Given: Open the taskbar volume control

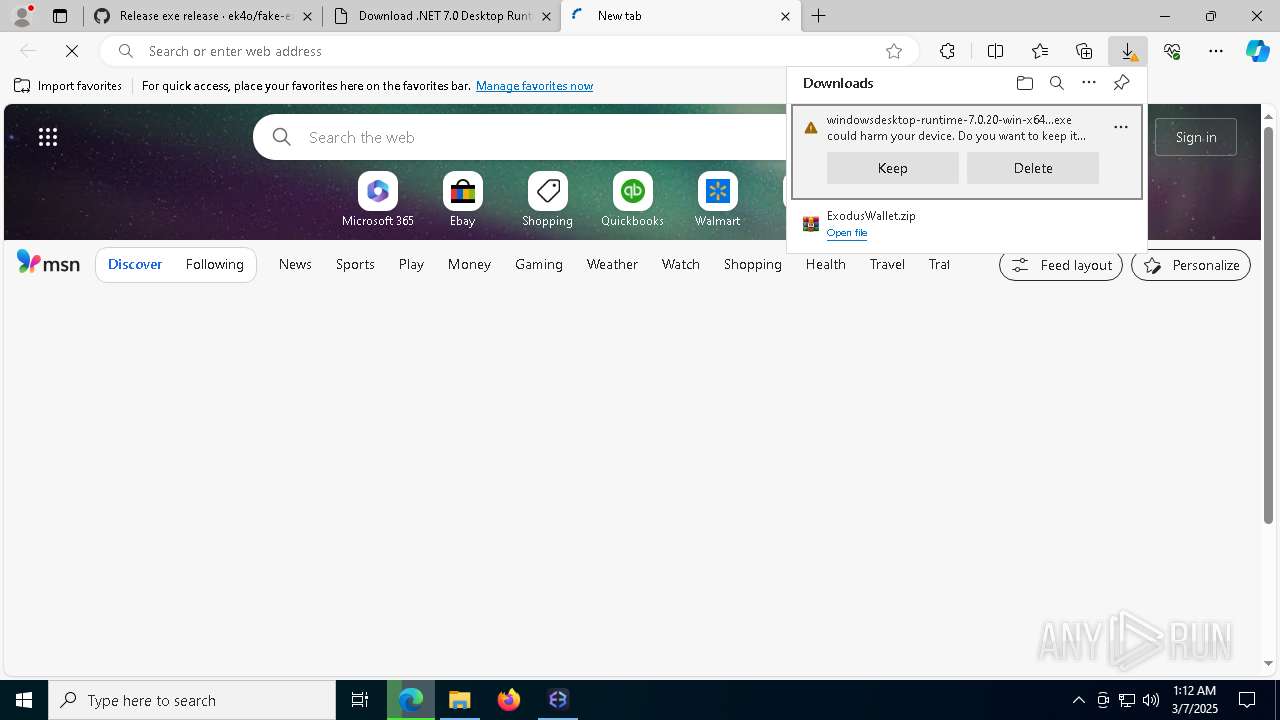Looking at the screenshot, I should (x=1151, y=700).
